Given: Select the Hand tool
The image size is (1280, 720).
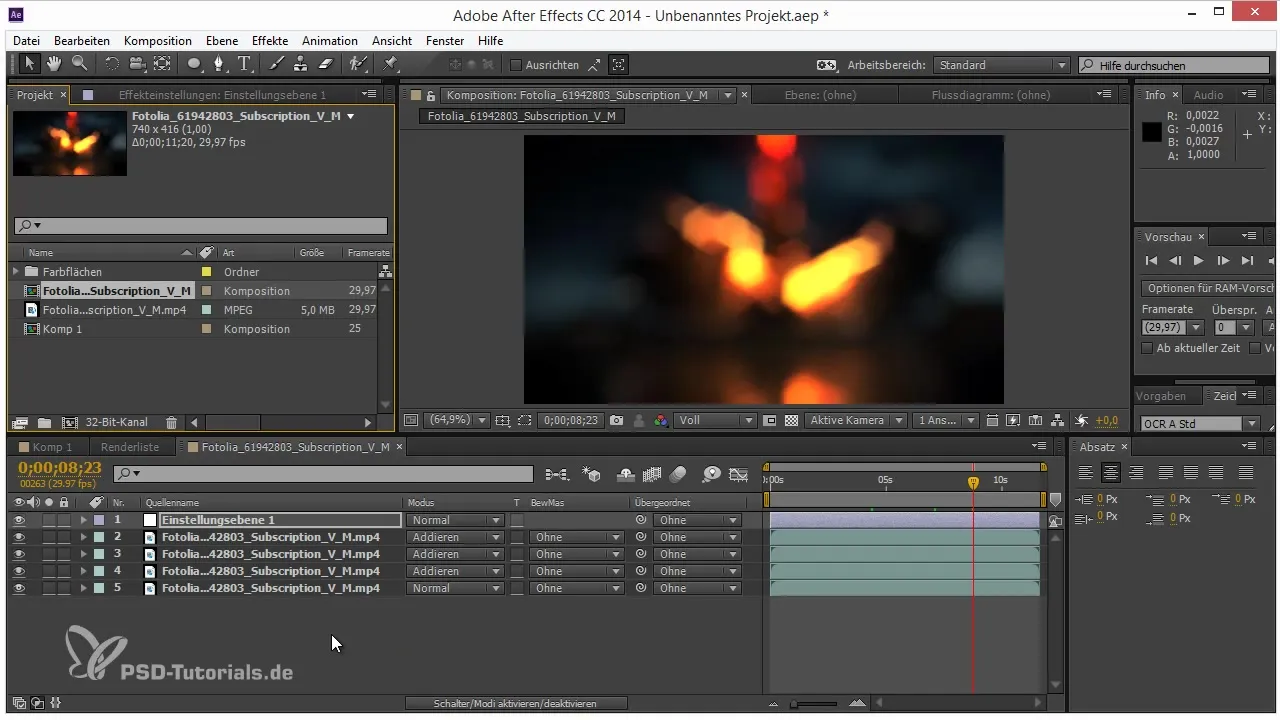Looking at the screenshot, I should point(54,64).
